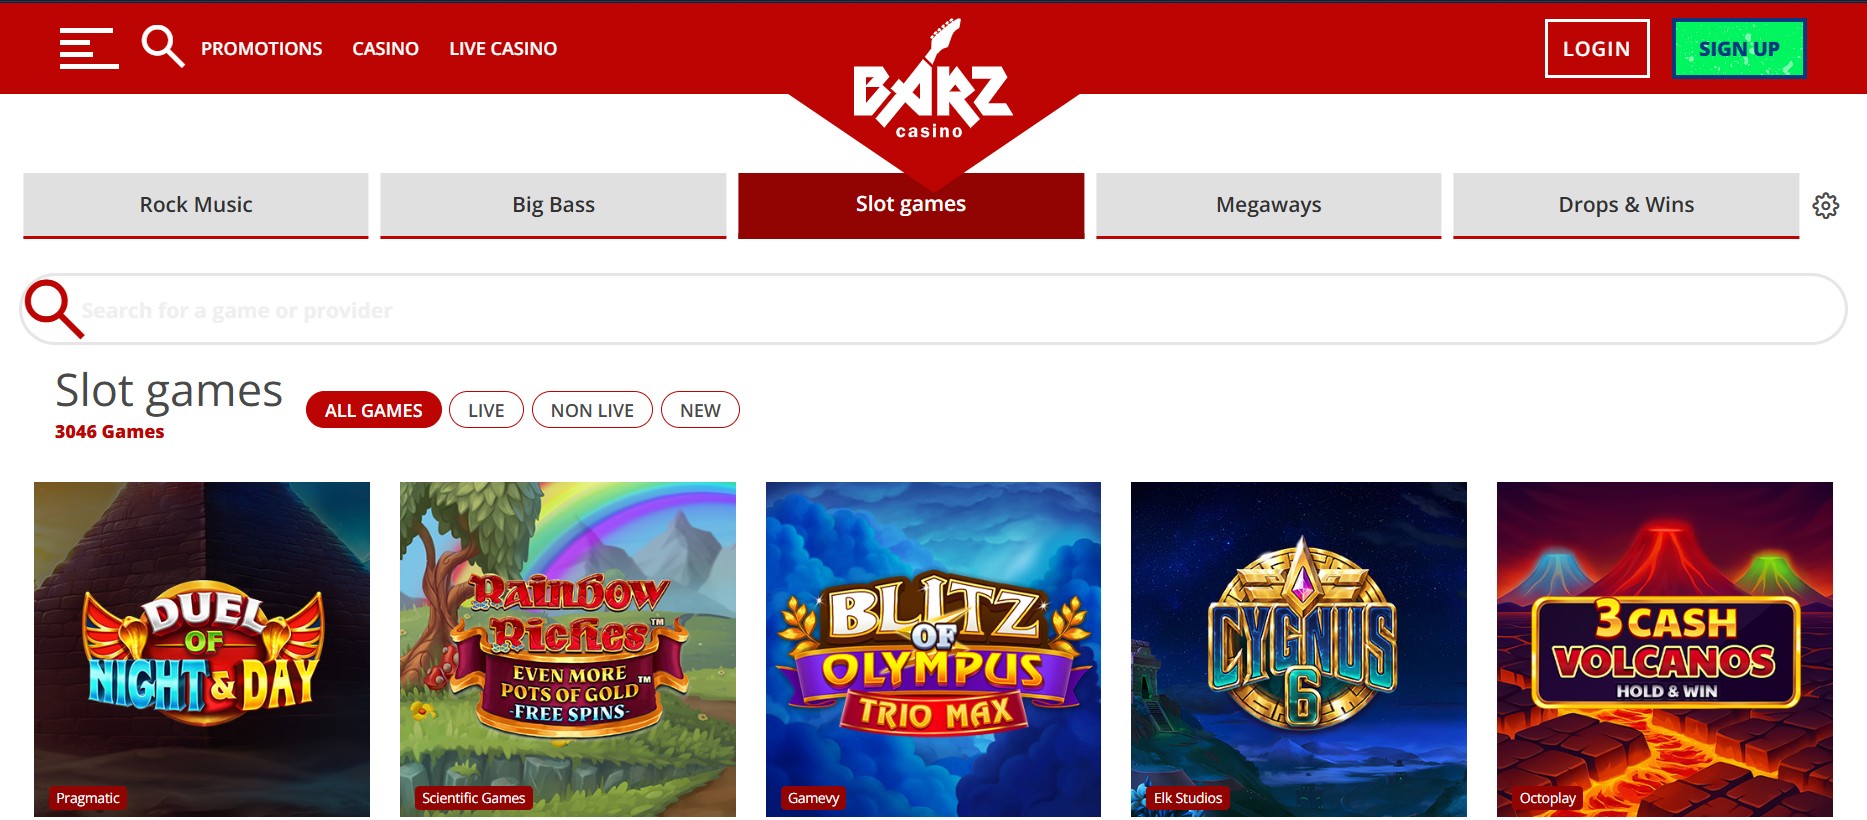Open the Cygnus 6 game thumbnail
The height and width of the screenshot is (820, 1867).
1299,649
